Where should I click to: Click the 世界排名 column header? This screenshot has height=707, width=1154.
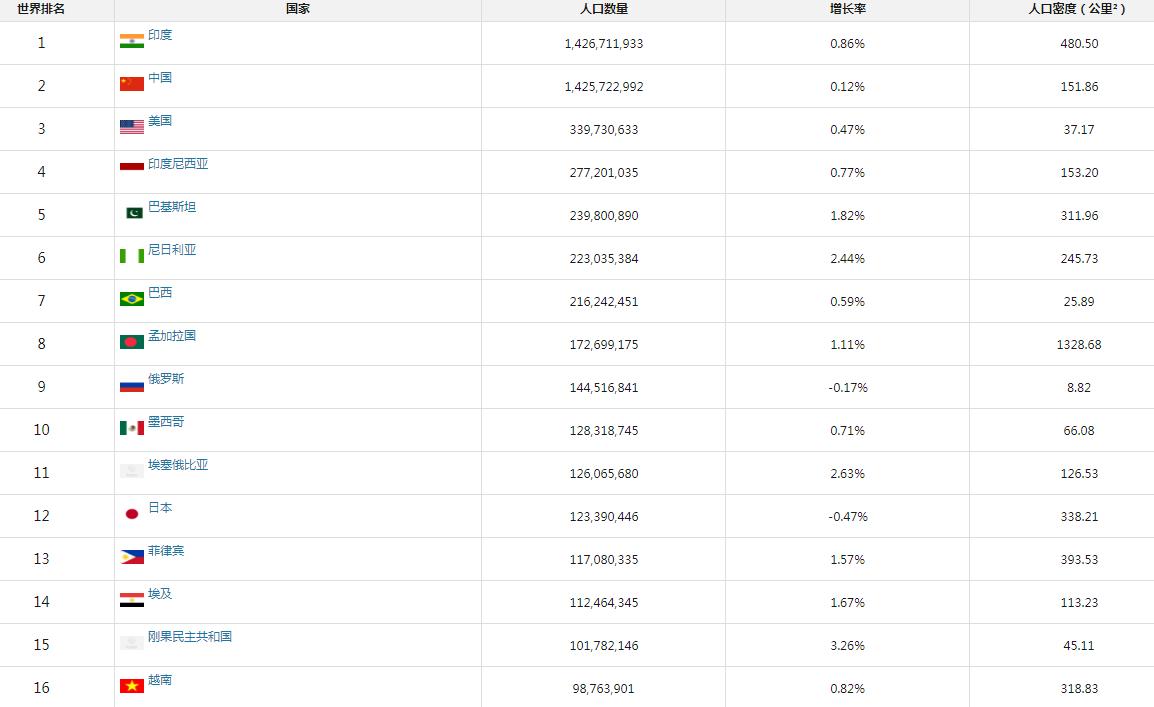[x=41, y=9]
